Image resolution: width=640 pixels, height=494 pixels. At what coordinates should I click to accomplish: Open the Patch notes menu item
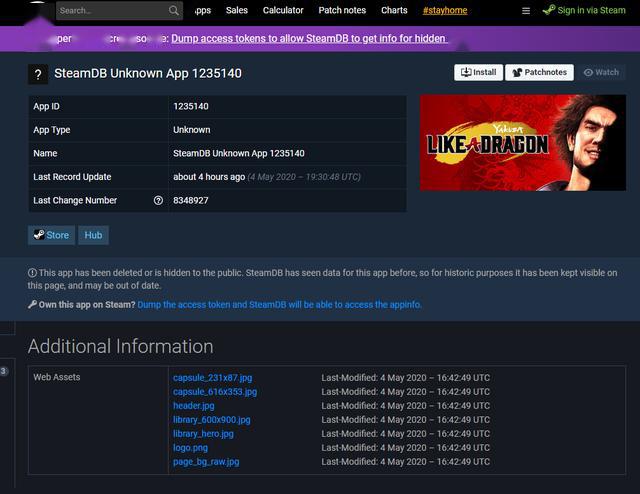pyautogui.click(x=342, y=10)
